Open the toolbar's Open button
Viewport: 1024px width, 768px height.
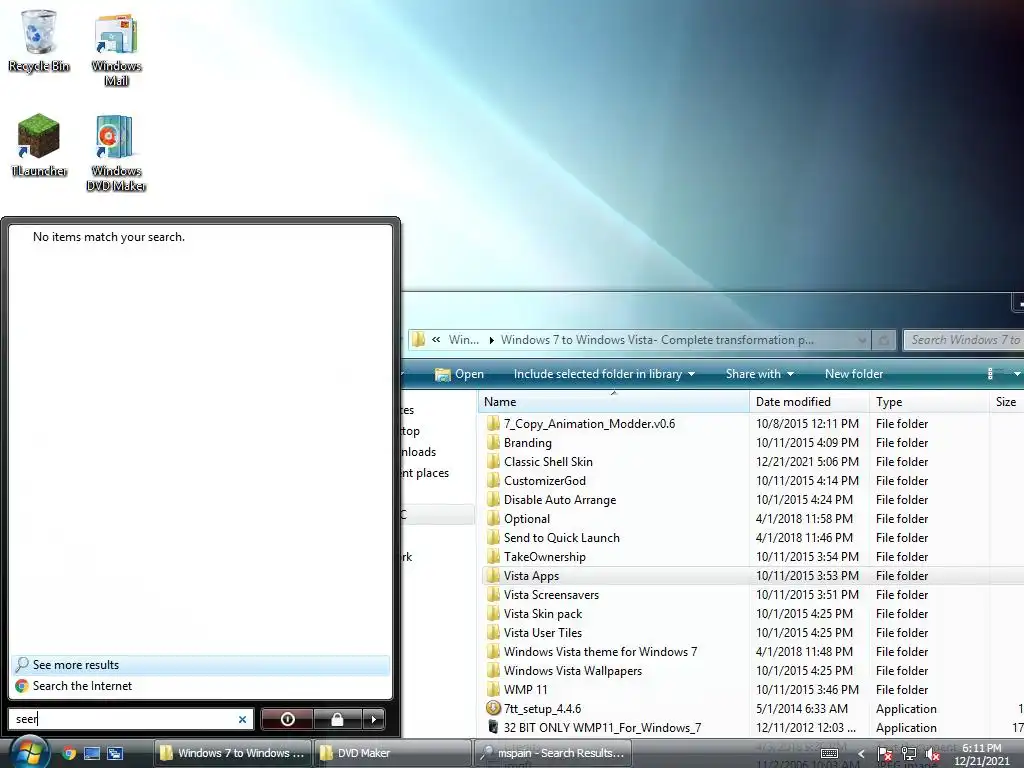tap(460, 374)
